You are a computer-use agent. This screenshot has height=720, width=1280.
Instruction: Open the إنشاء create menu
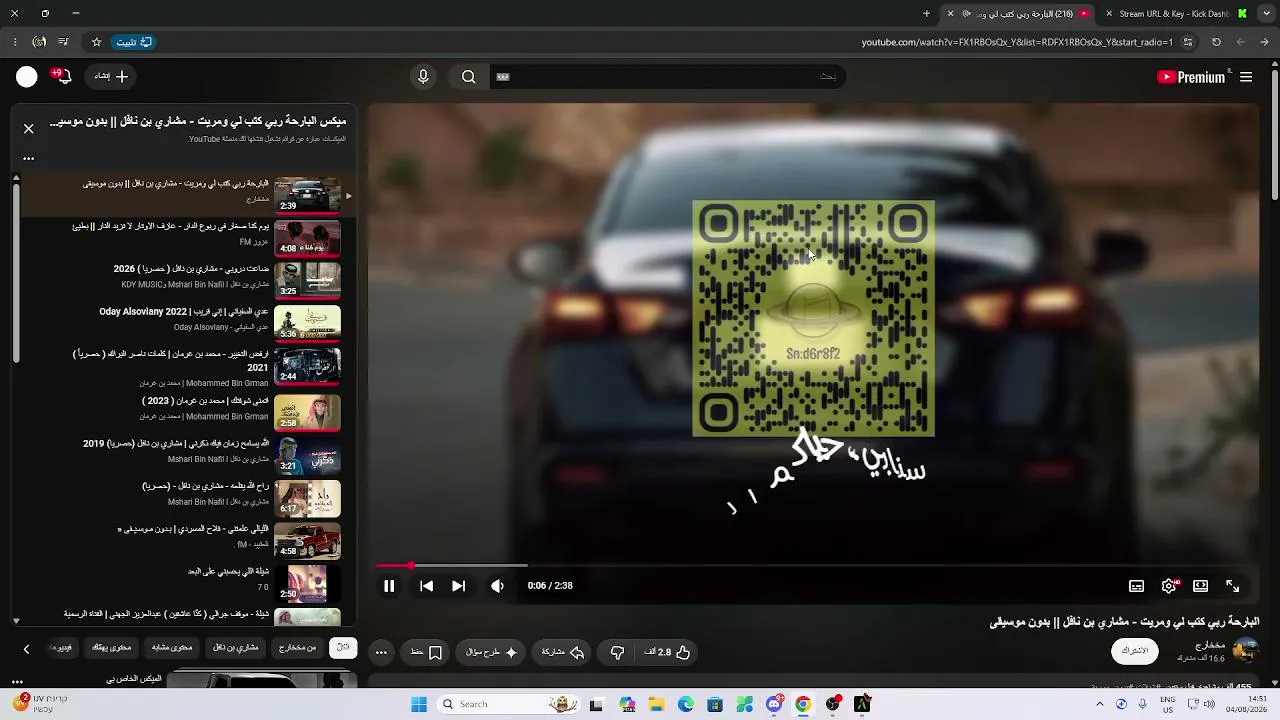[111, 77]
